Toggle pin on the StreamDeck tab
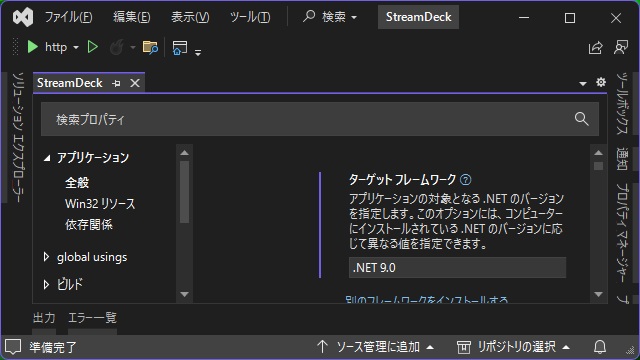 tap(116, 83)
